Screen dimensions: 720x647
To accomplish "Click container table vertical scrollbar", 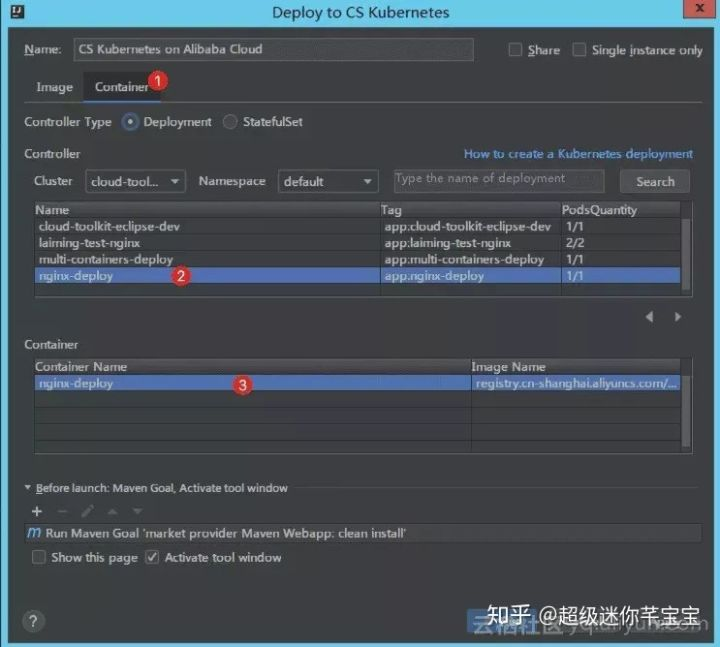I will click(686, 411).
